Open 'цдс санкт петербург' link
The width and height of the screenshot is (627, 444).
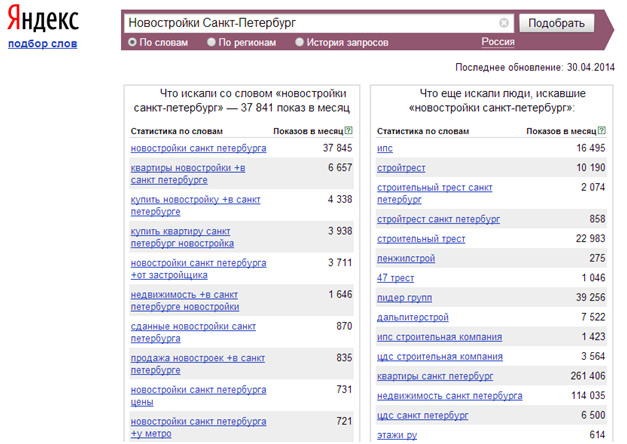click(x=423, y=415)
